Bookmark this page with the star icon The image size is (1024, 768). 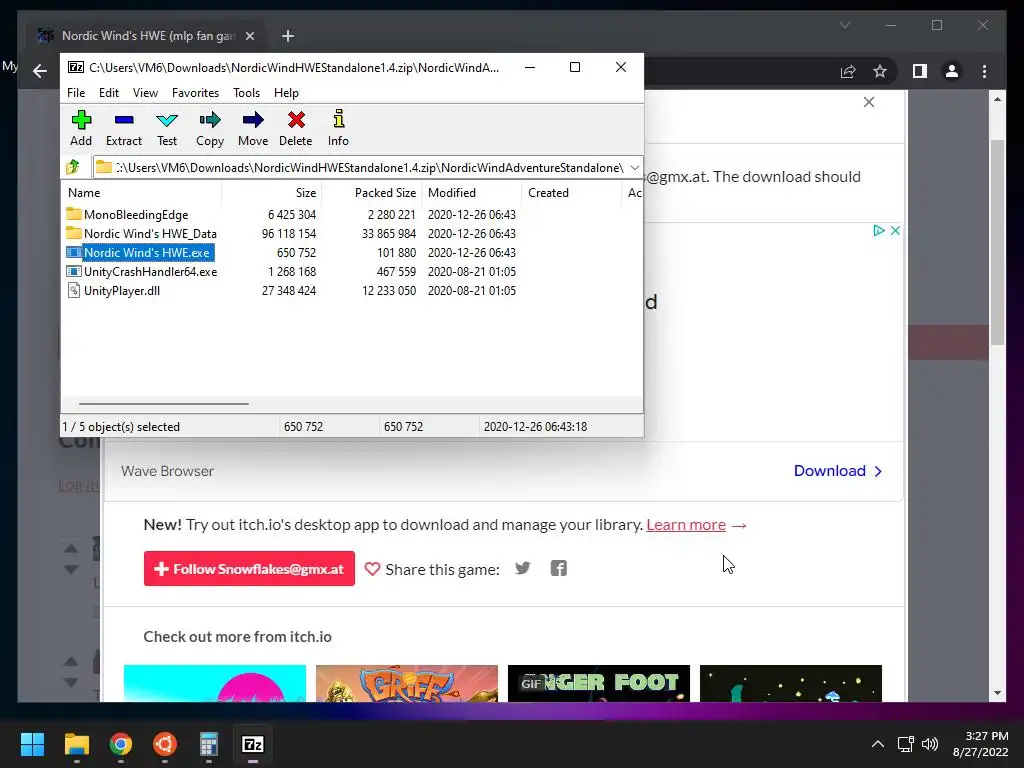pos(880,71)
